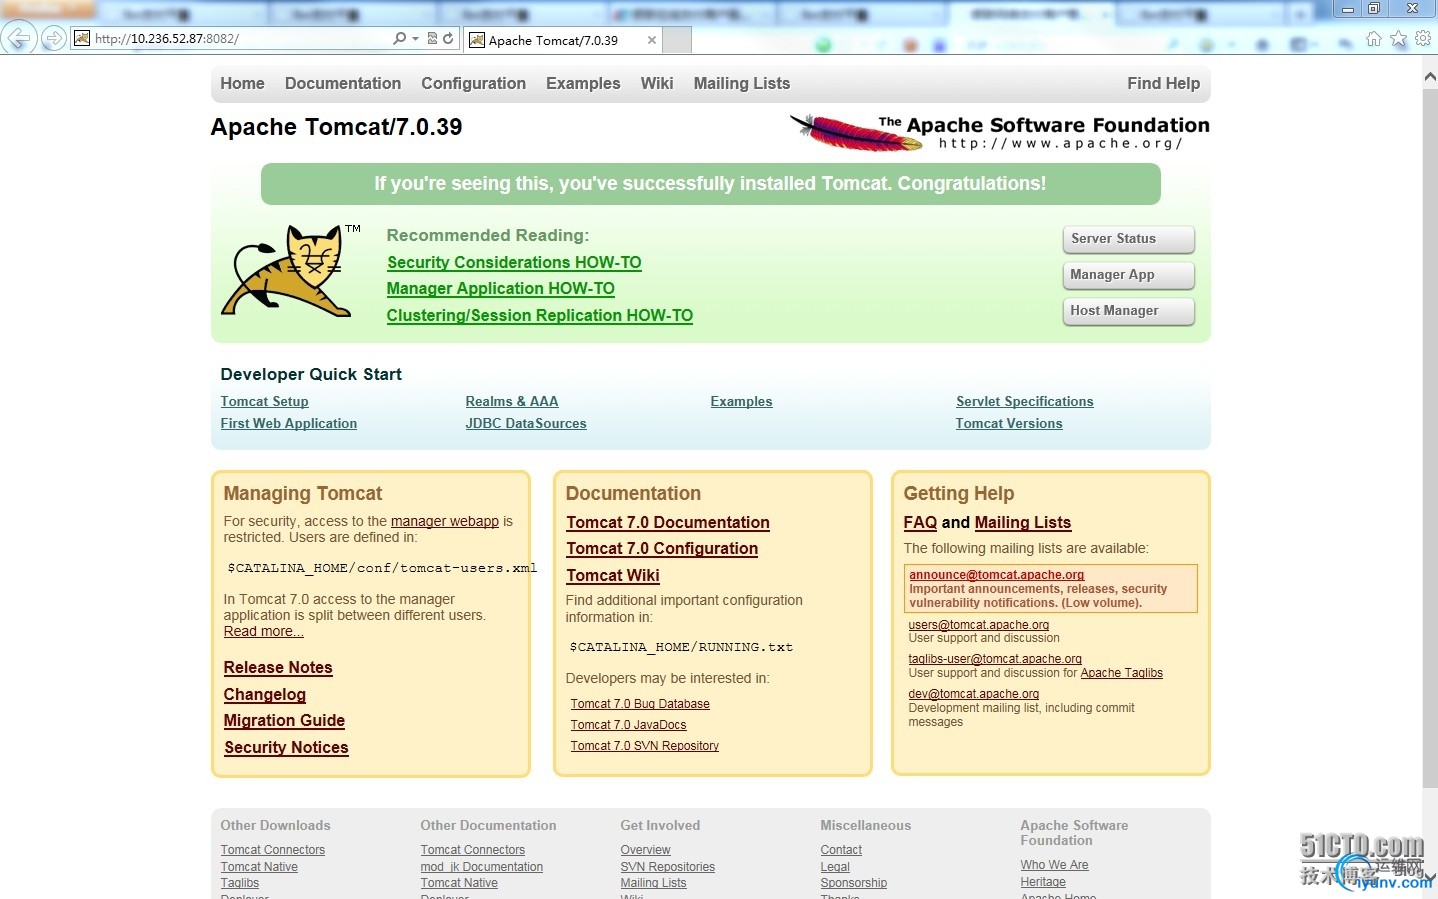Image resolution: width=1438 pixels, height=899 pixels.
Task: Follow the manager webapp link
Action: point(445,521)
